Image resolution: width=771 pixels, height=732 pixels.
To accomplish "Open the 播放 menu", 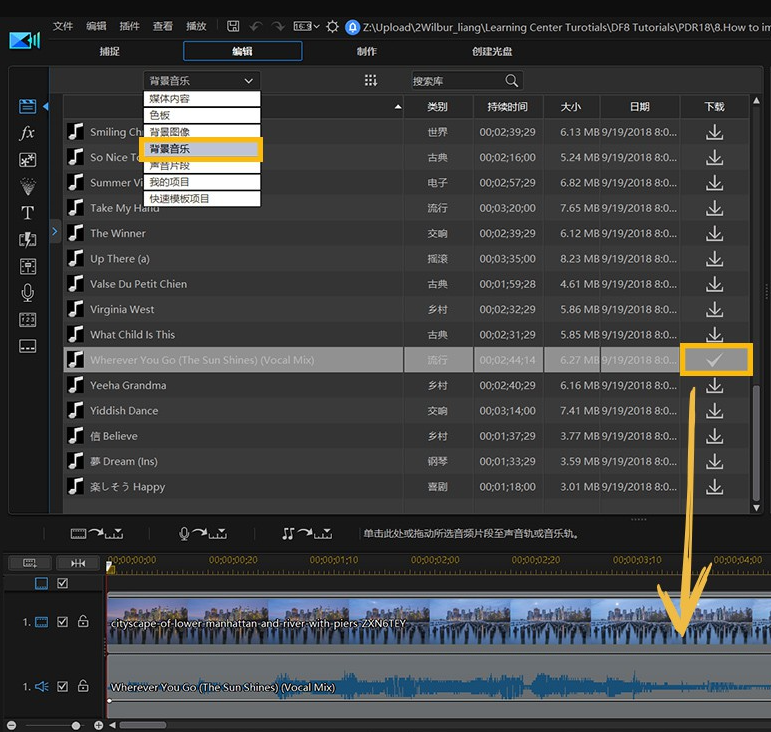I will click(x=196, y=26).
